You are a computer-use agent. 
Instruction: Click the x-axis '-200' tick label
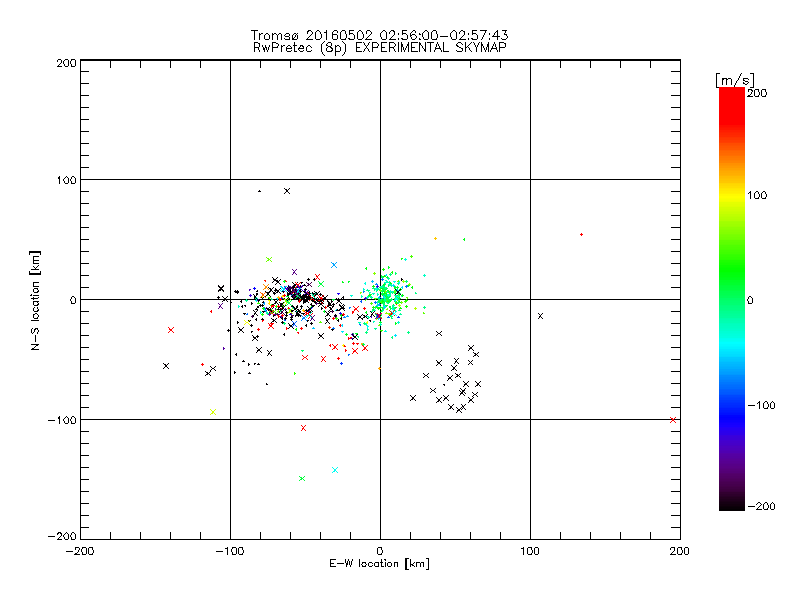click(80, 551)
